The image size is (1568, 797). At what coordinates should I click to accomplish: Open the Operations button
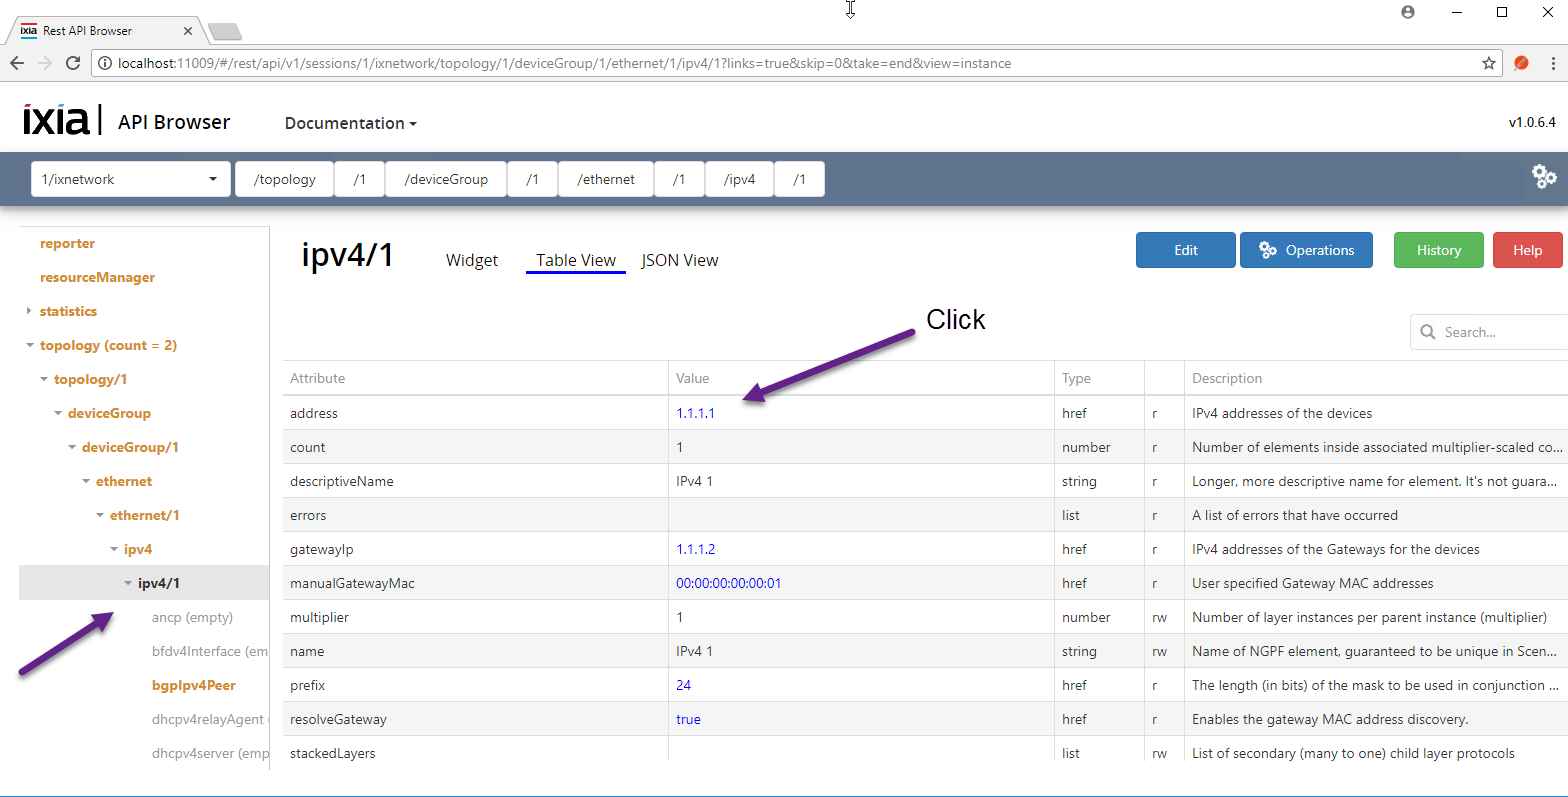tap(1305, 250)
